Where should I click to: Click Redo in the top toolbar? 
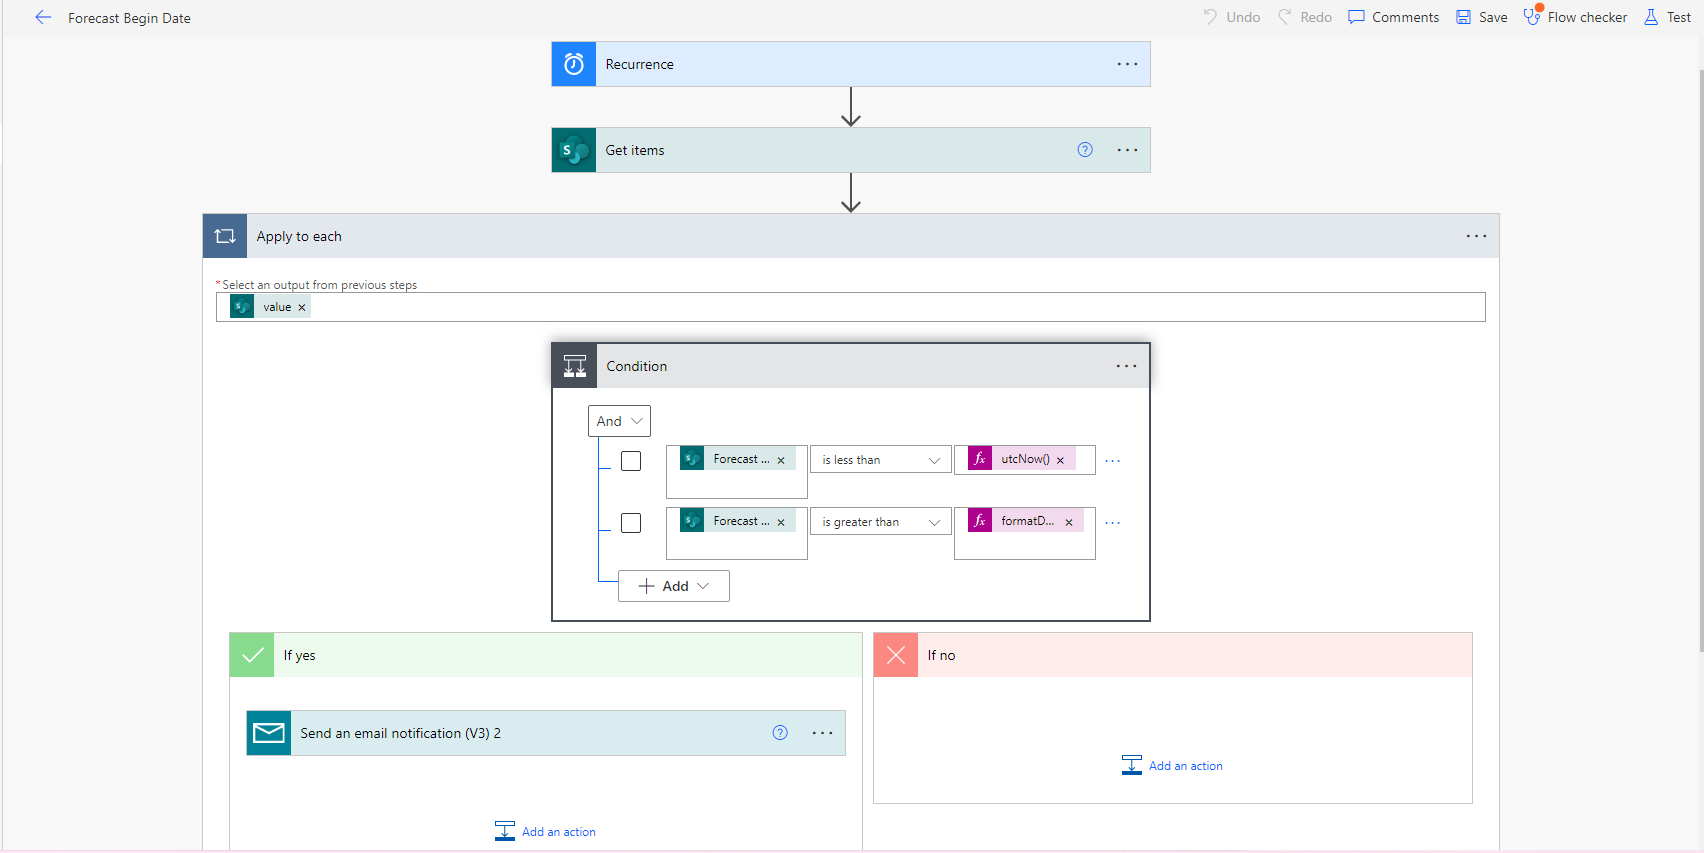tap(1305, 17)
